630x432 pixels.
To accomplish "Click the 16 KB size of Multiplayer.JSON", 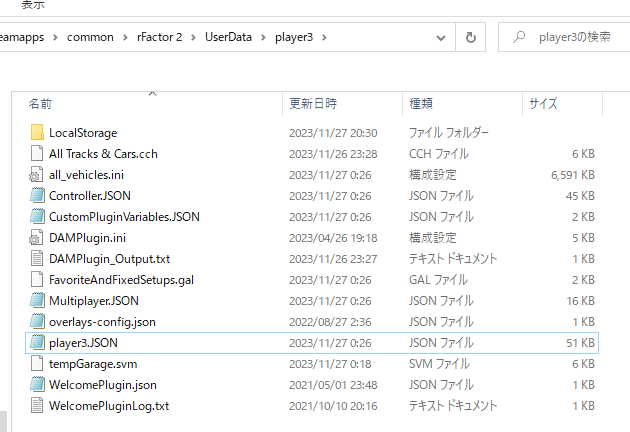I will coord(580,301).
